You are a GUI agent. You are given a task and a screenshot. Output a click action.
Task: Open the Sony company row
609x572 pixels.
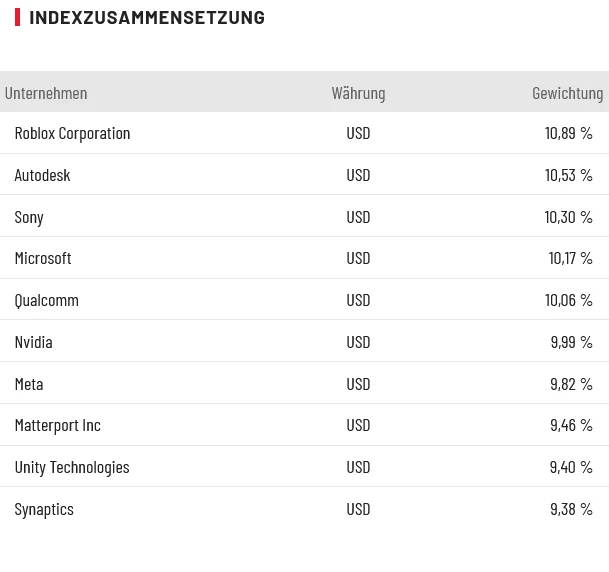tap(29, 217)
